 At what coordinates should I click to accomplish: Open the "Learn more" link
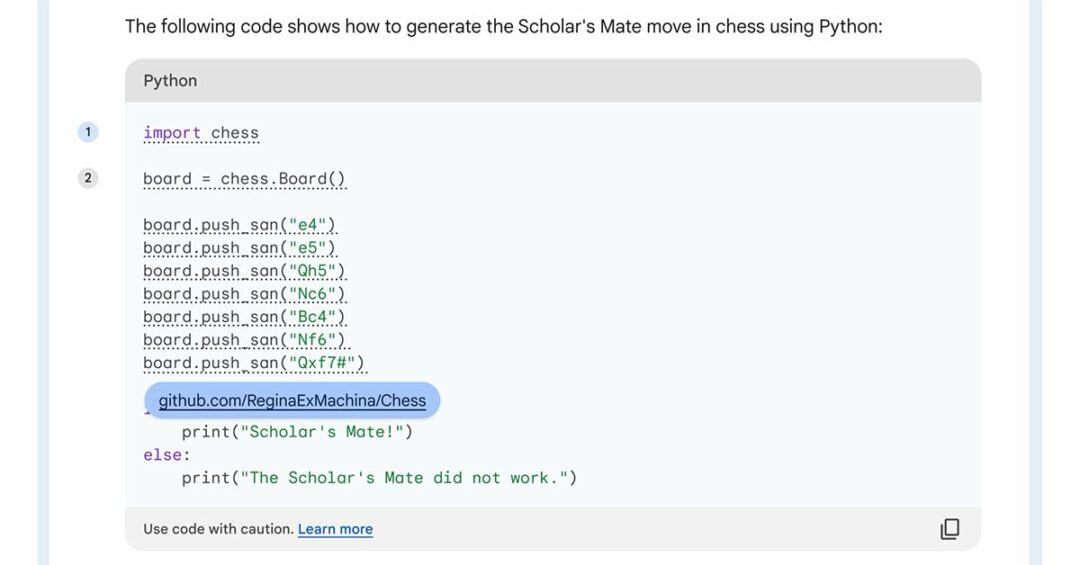coord(335,529)
